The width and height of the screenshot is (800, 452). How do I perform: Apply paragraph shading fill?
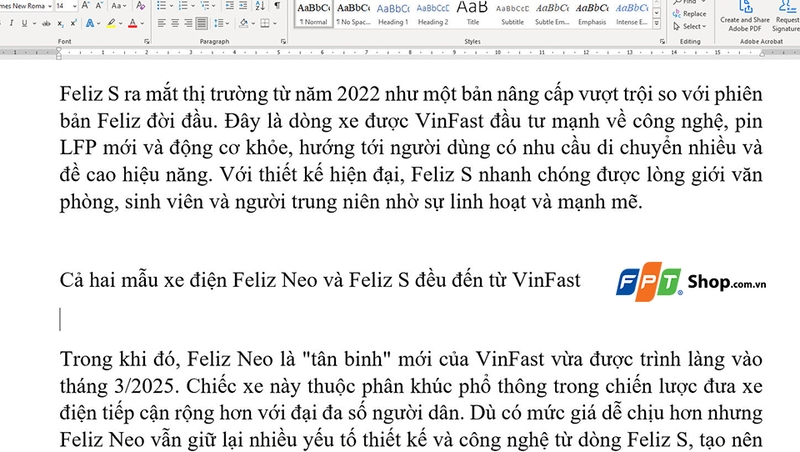[x=243, y=23]
